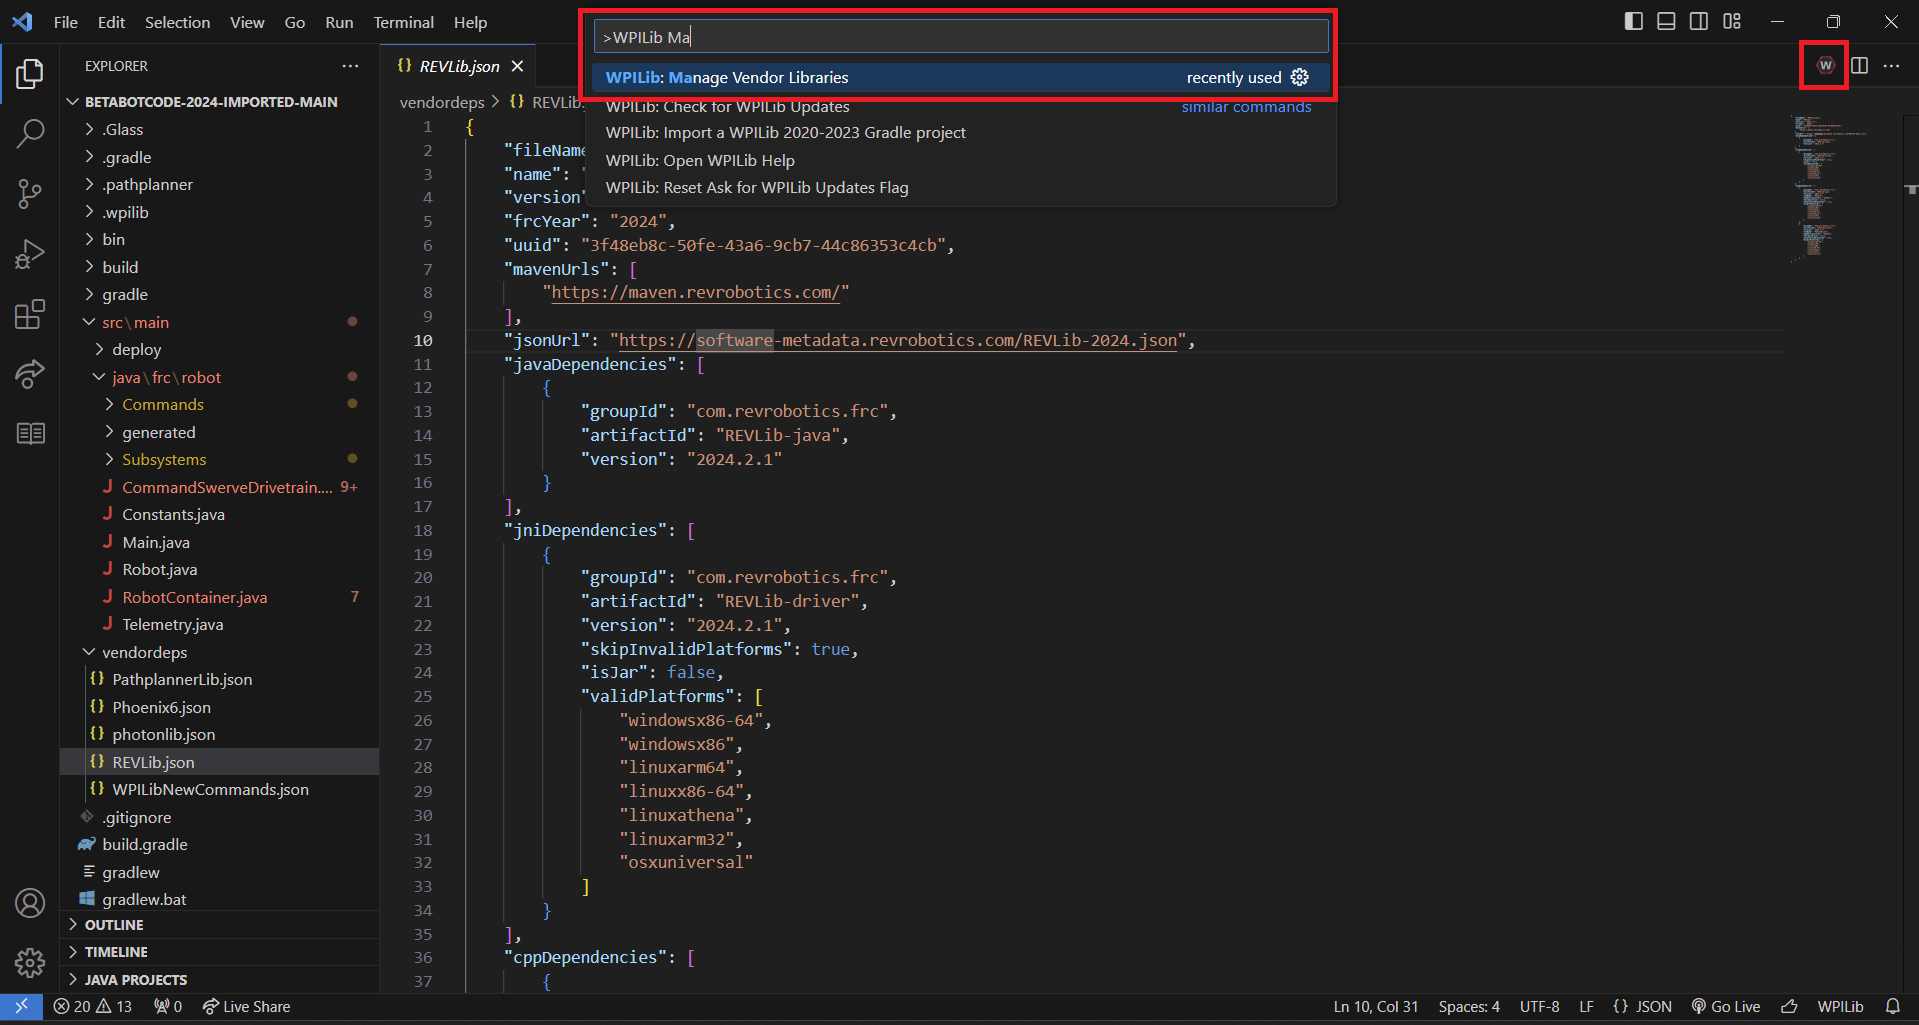Click the vendordeps breadcrumb
The width and height of the screenshot is (1919, 1025).
tap(442, 102)
